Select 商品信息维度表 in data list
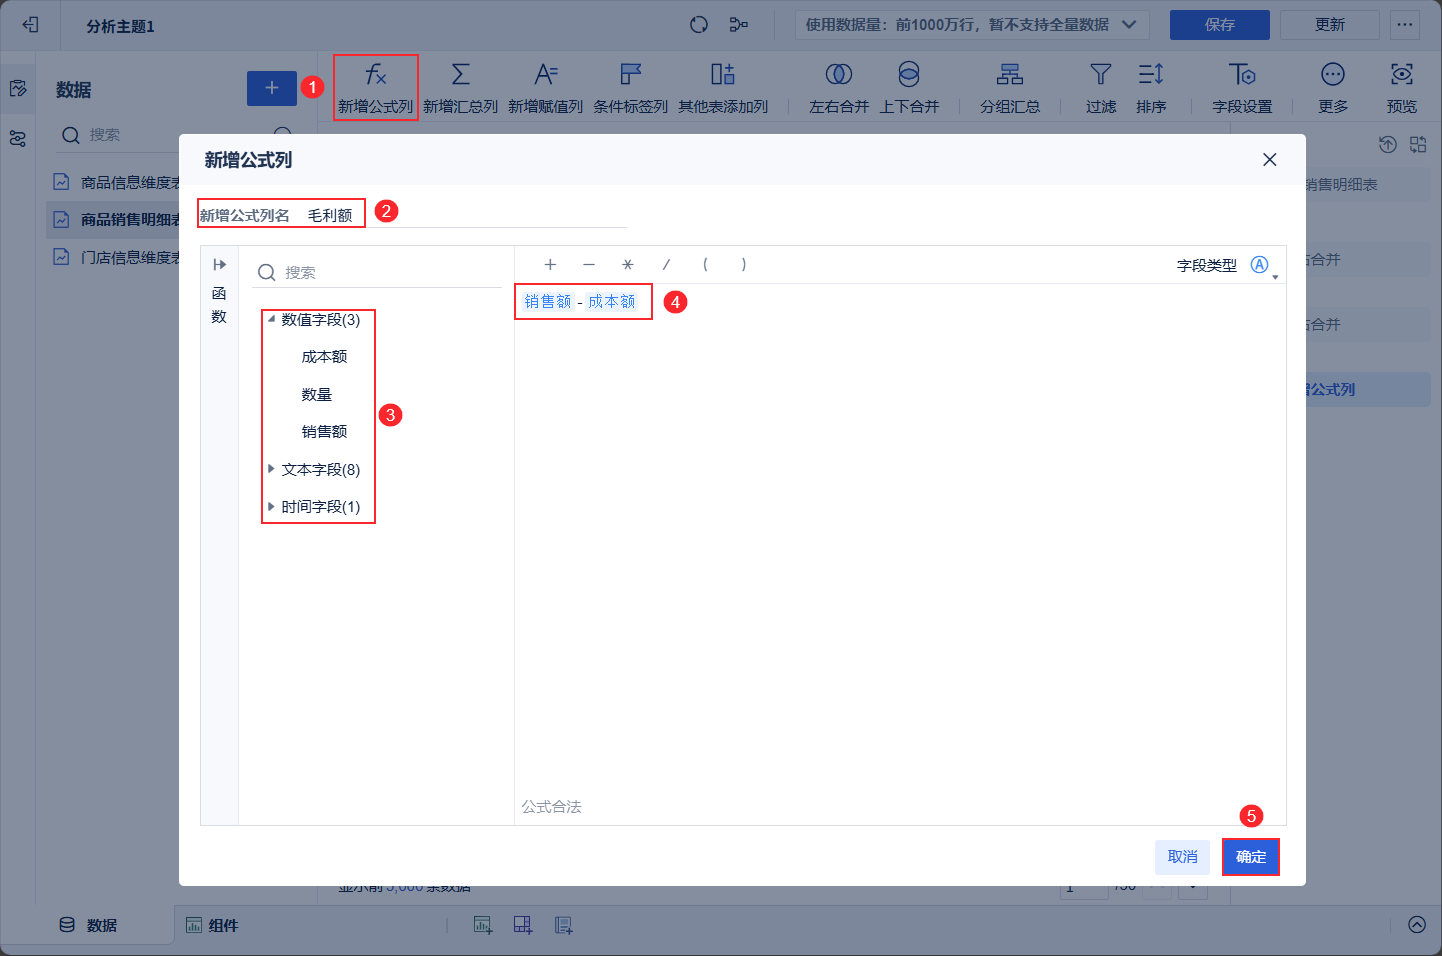 pyautogui.click(x=117, y=182)
